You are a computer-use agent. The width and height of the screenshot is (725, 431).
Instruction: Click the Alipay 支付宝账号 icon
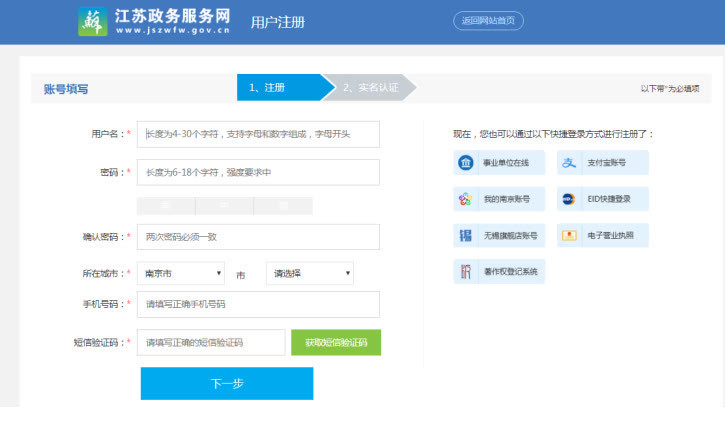tap(569, 163)
